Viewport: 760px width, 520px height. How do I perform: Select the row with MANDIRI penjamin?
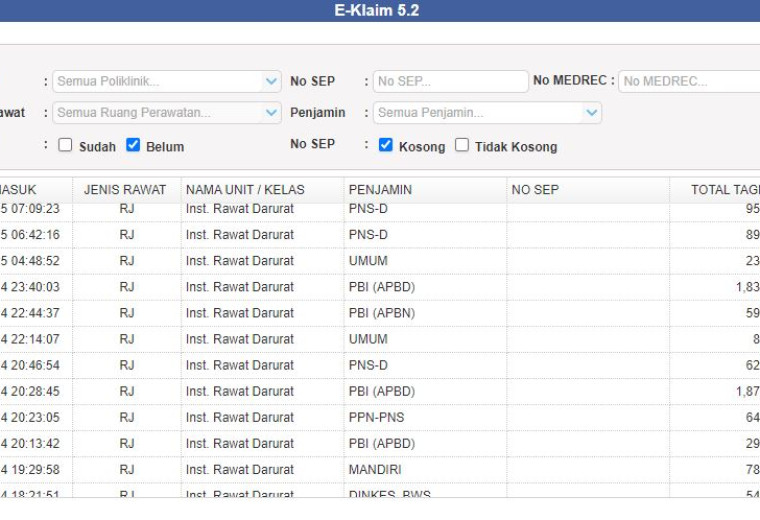(x=380, y=470)
